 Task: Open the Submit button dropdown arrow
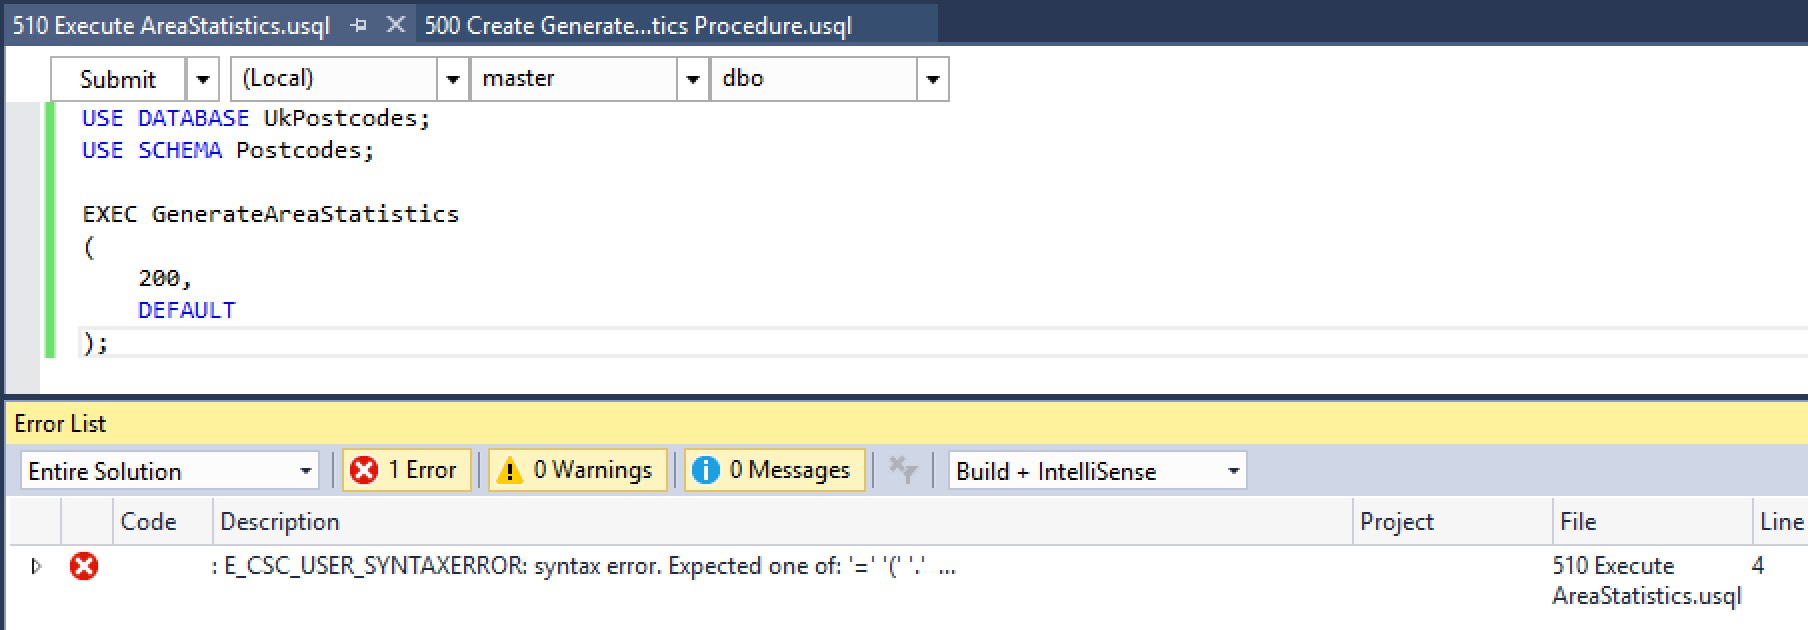[x=202, y=79]
